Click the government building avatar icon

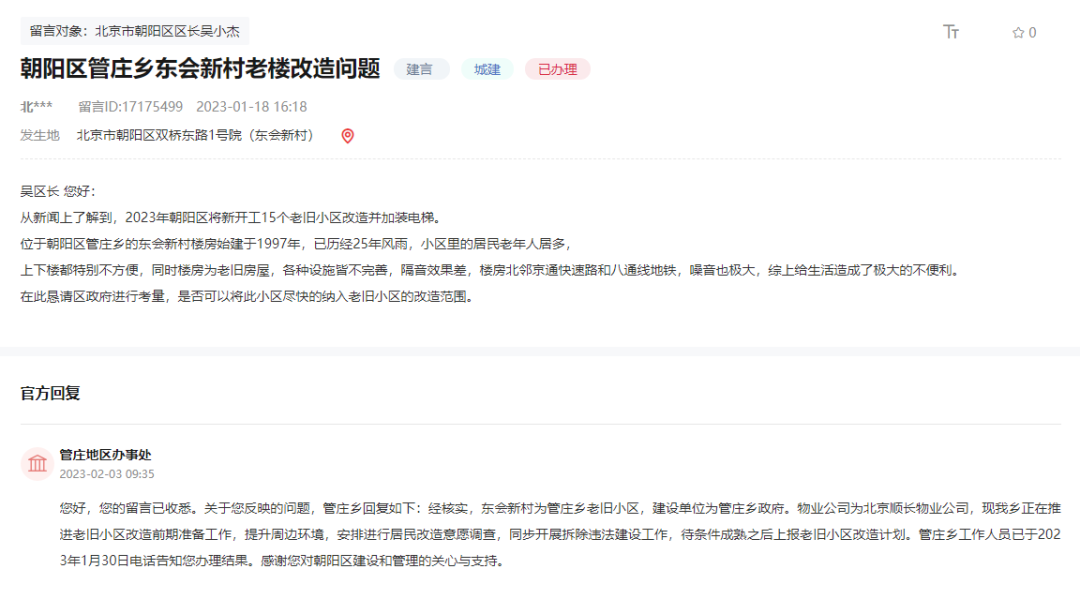[x=38, y=463]
